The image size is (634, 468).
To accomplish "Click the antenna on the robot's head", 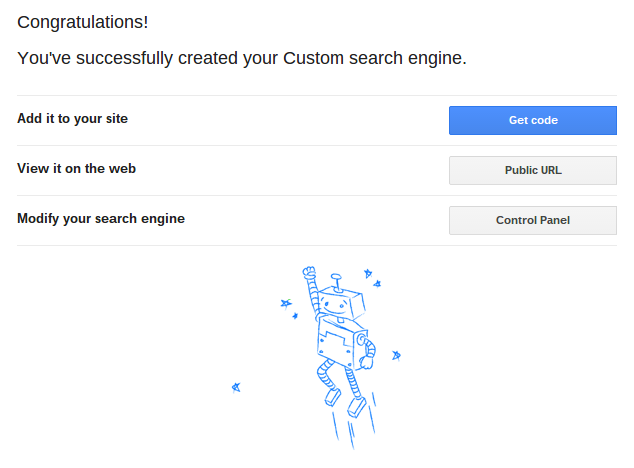I will click(x=336, y=282).
